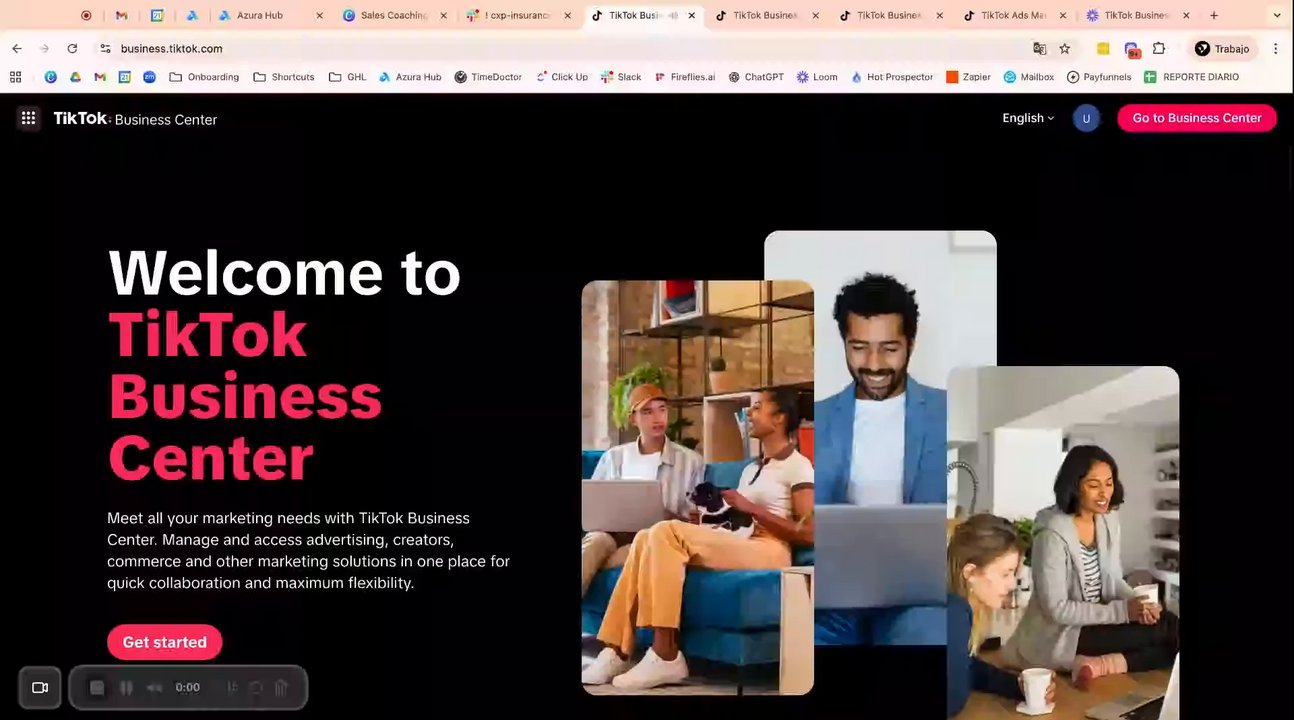
Task: Delete the Loom recording via trash icon
Action: coord(281,687)
